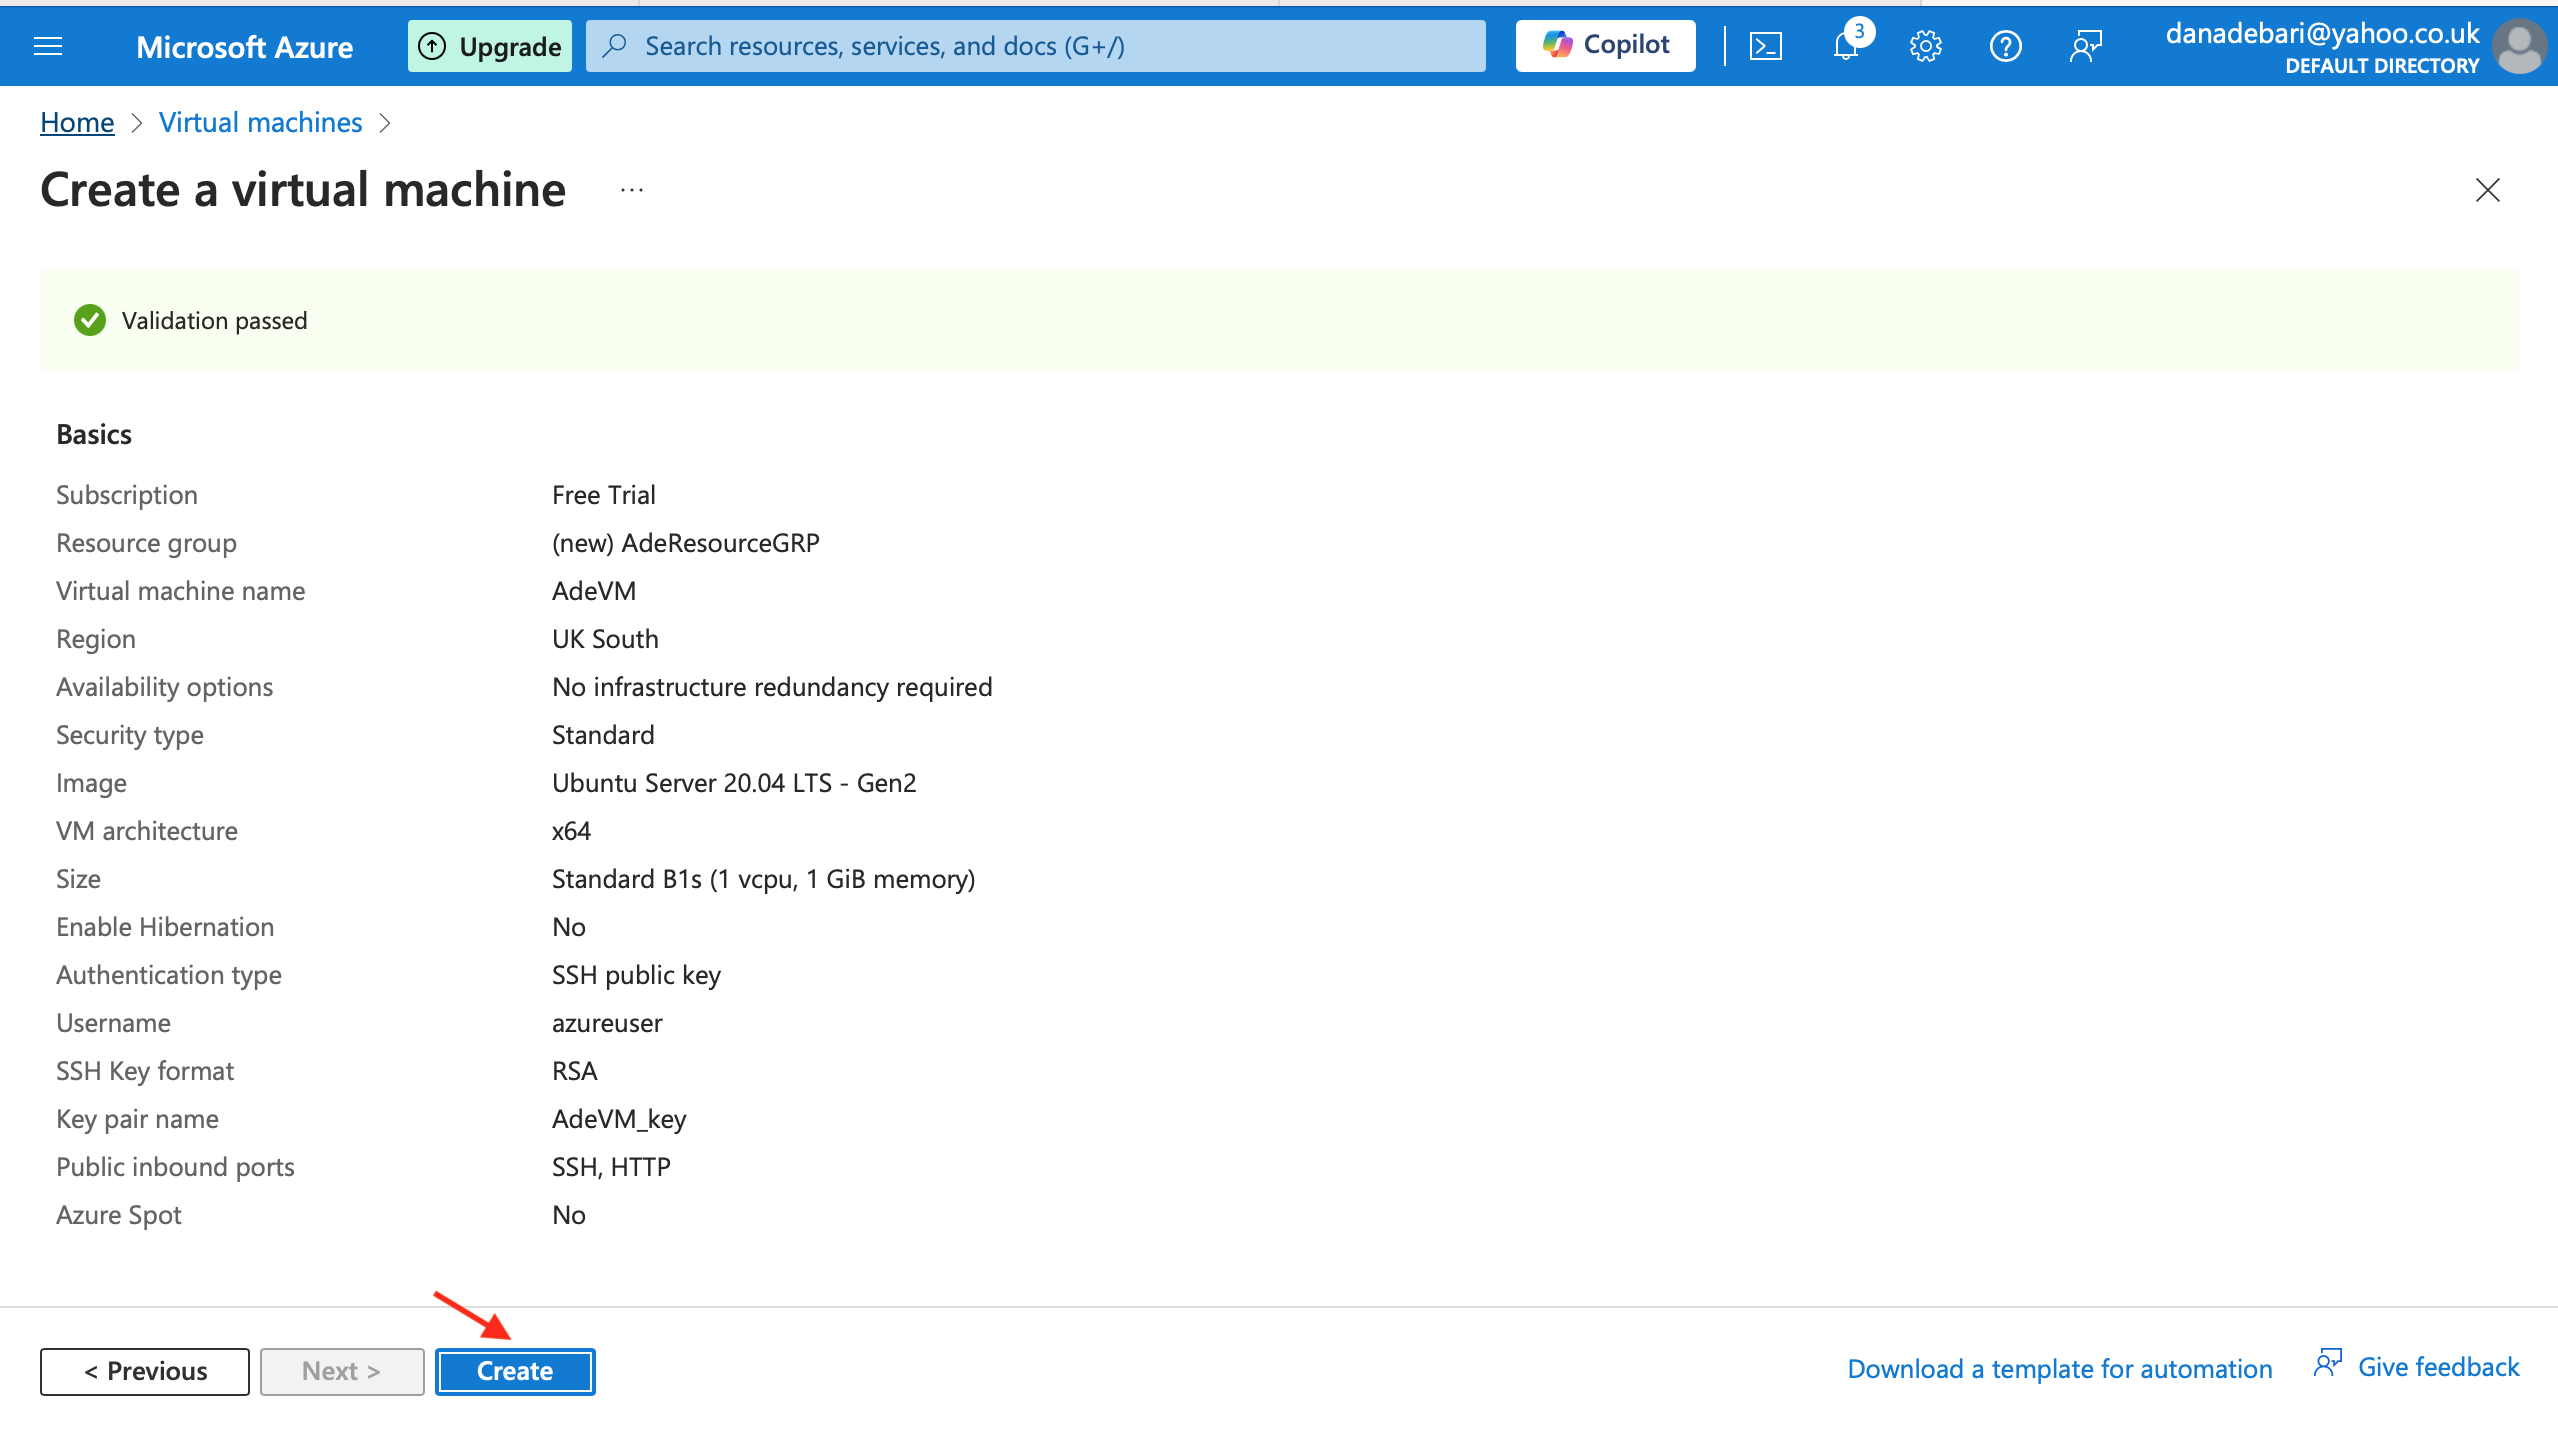Open portal settings gear

pyautogui.click(x=1925, y=46)
